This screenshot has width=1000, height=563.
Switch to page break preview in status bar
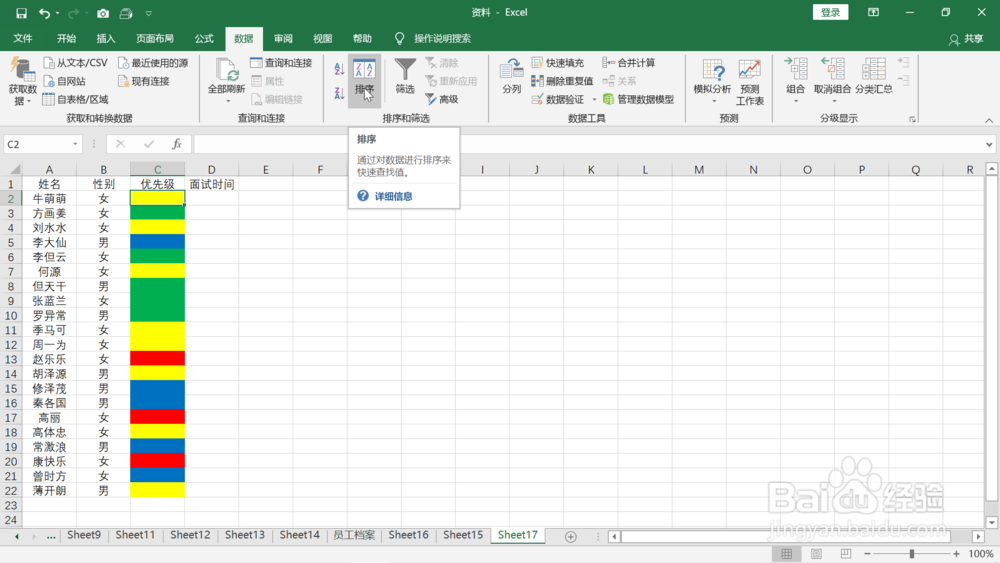tap(846, 554)
